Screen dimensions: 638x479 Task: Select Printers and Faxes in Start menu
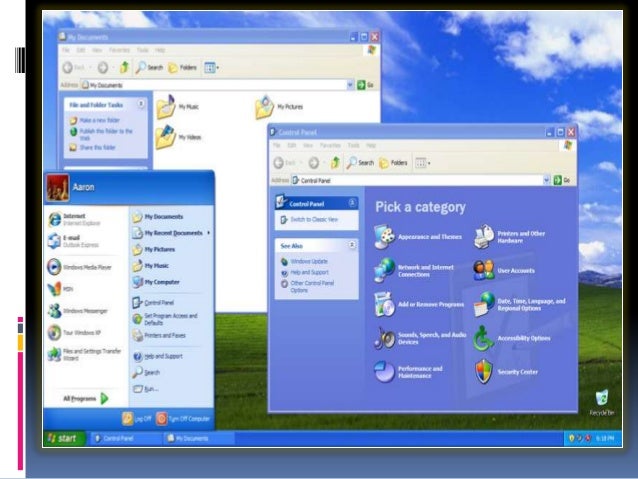tap(159, 335)
